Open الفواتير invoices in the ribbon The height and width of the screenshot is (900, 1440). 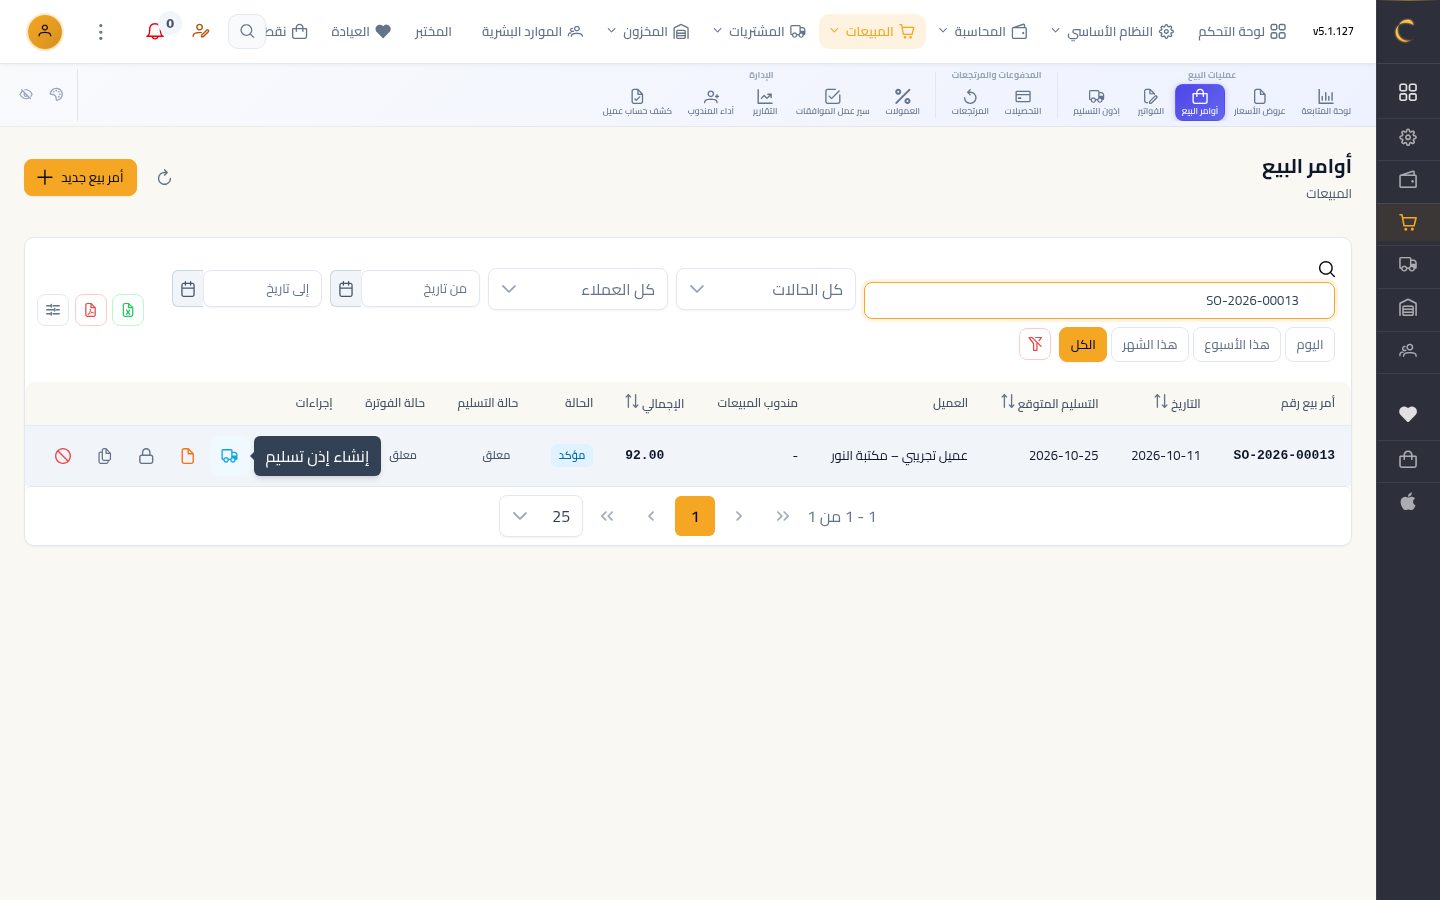click(1151, 102)
